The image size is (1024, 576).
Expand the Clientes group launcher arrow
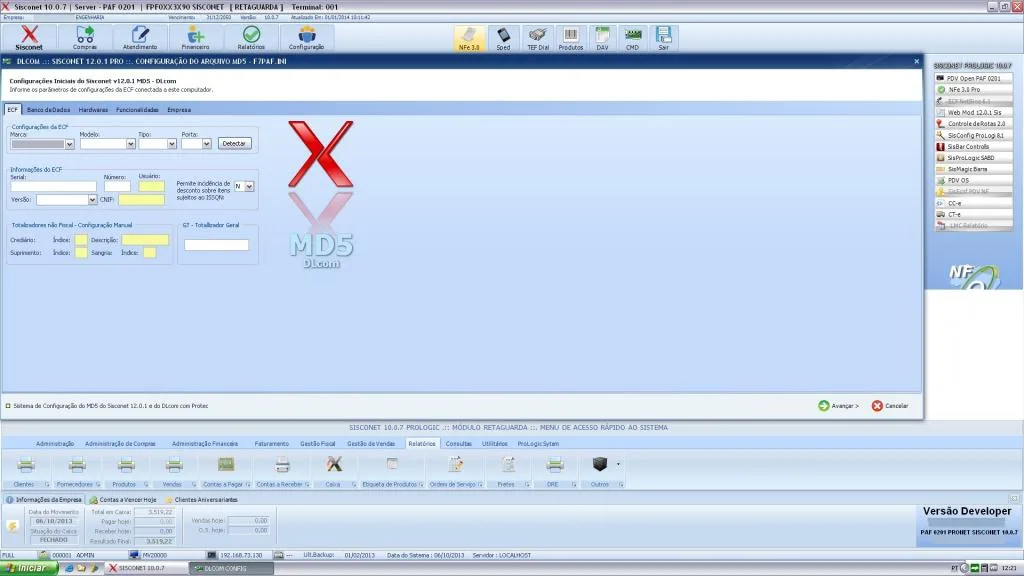tap(46, 485)
